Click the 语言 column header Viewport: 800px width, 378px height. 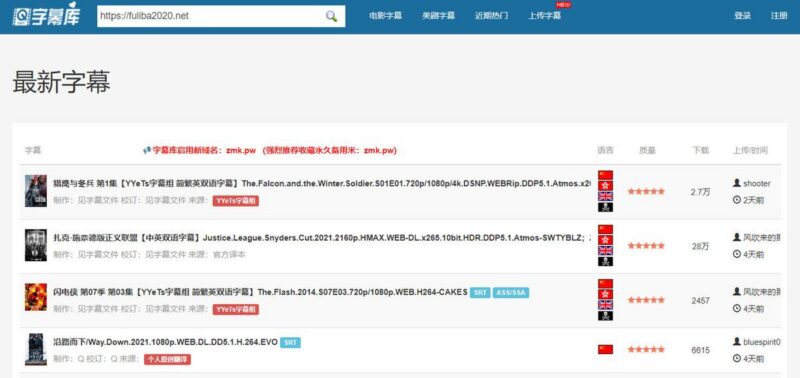tap(606, 150)
